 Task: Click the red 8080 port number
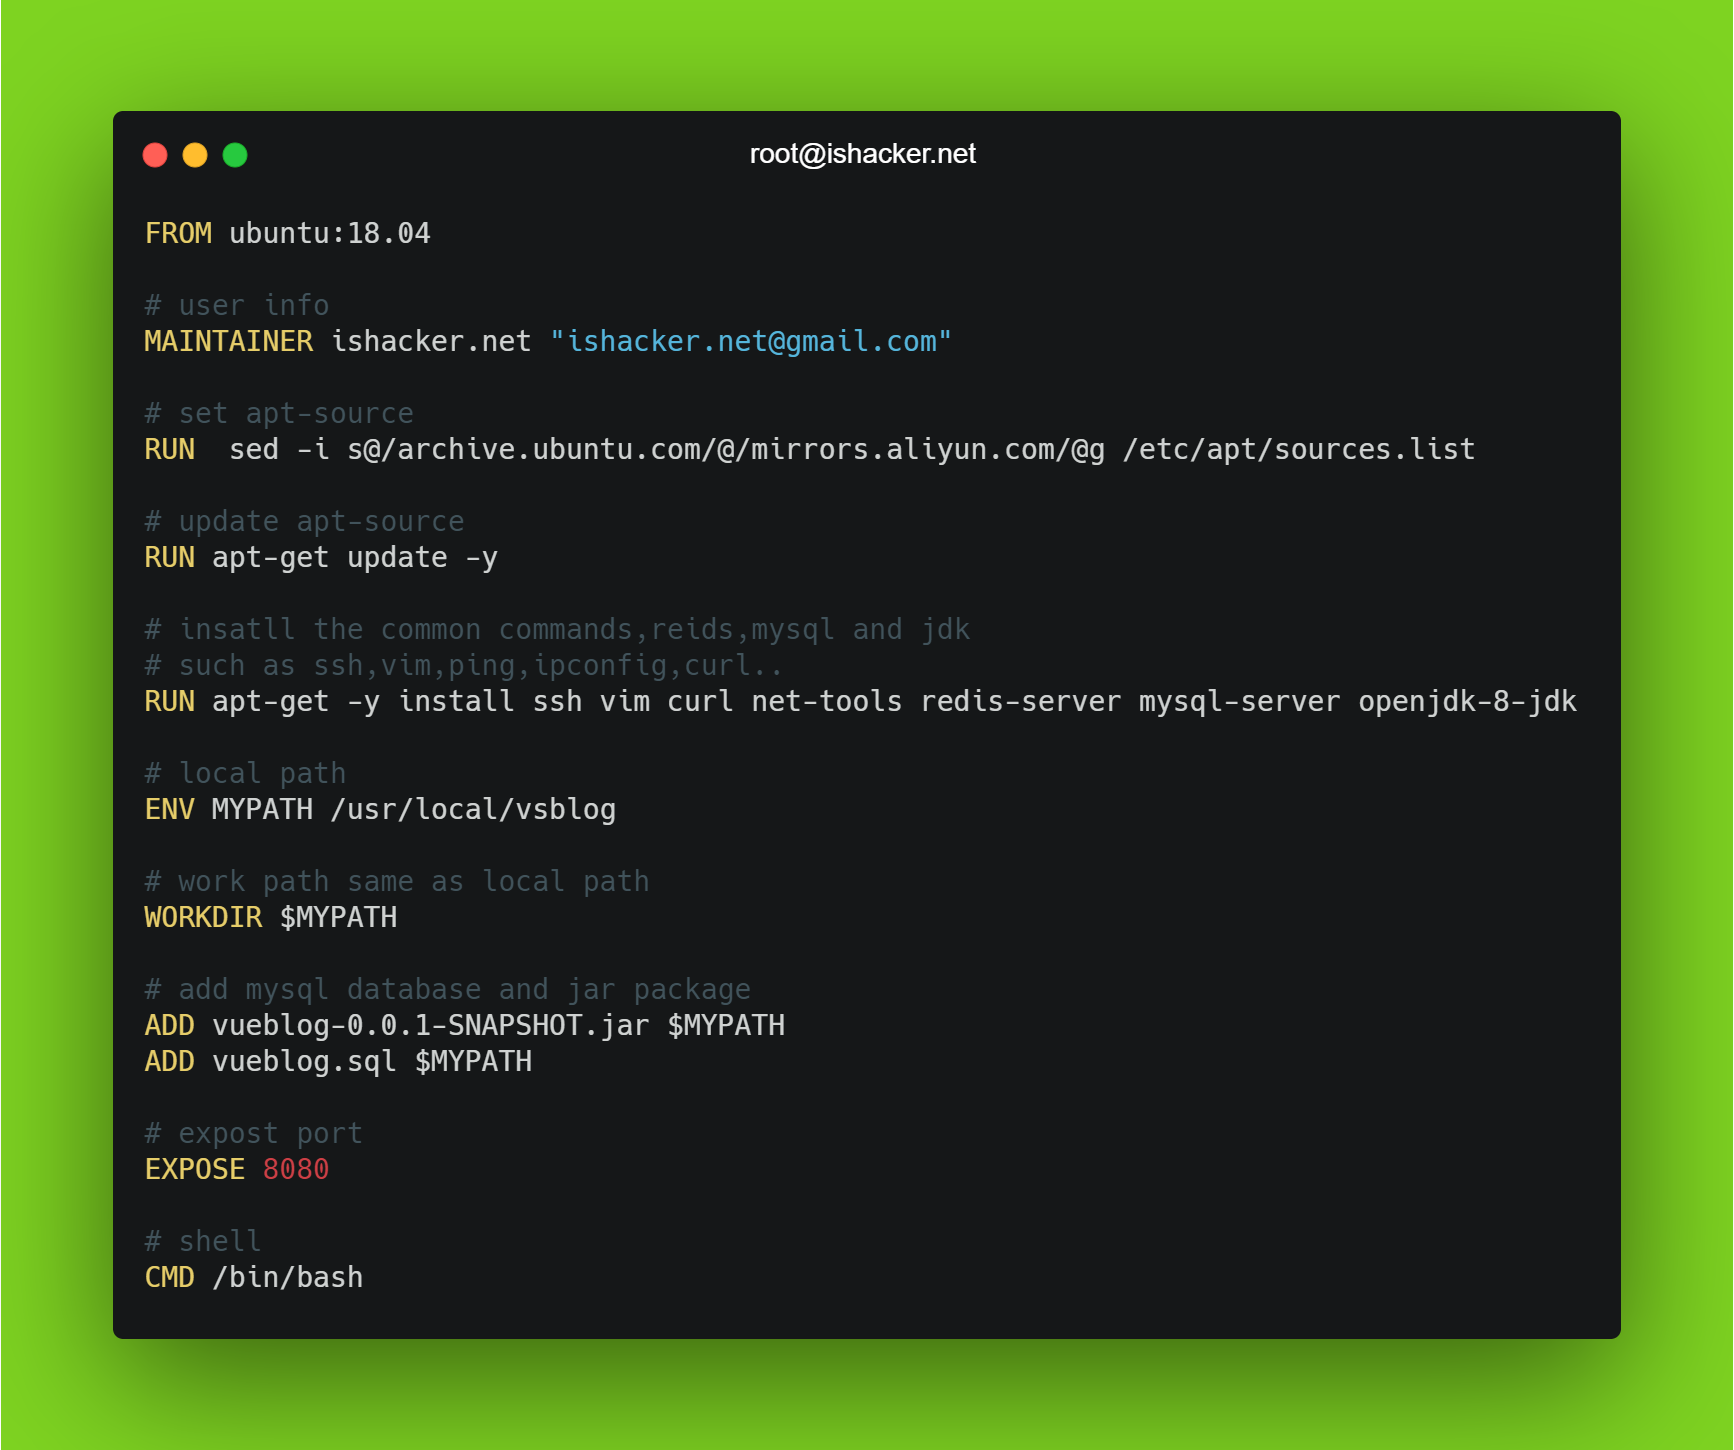coord(296,1169)
